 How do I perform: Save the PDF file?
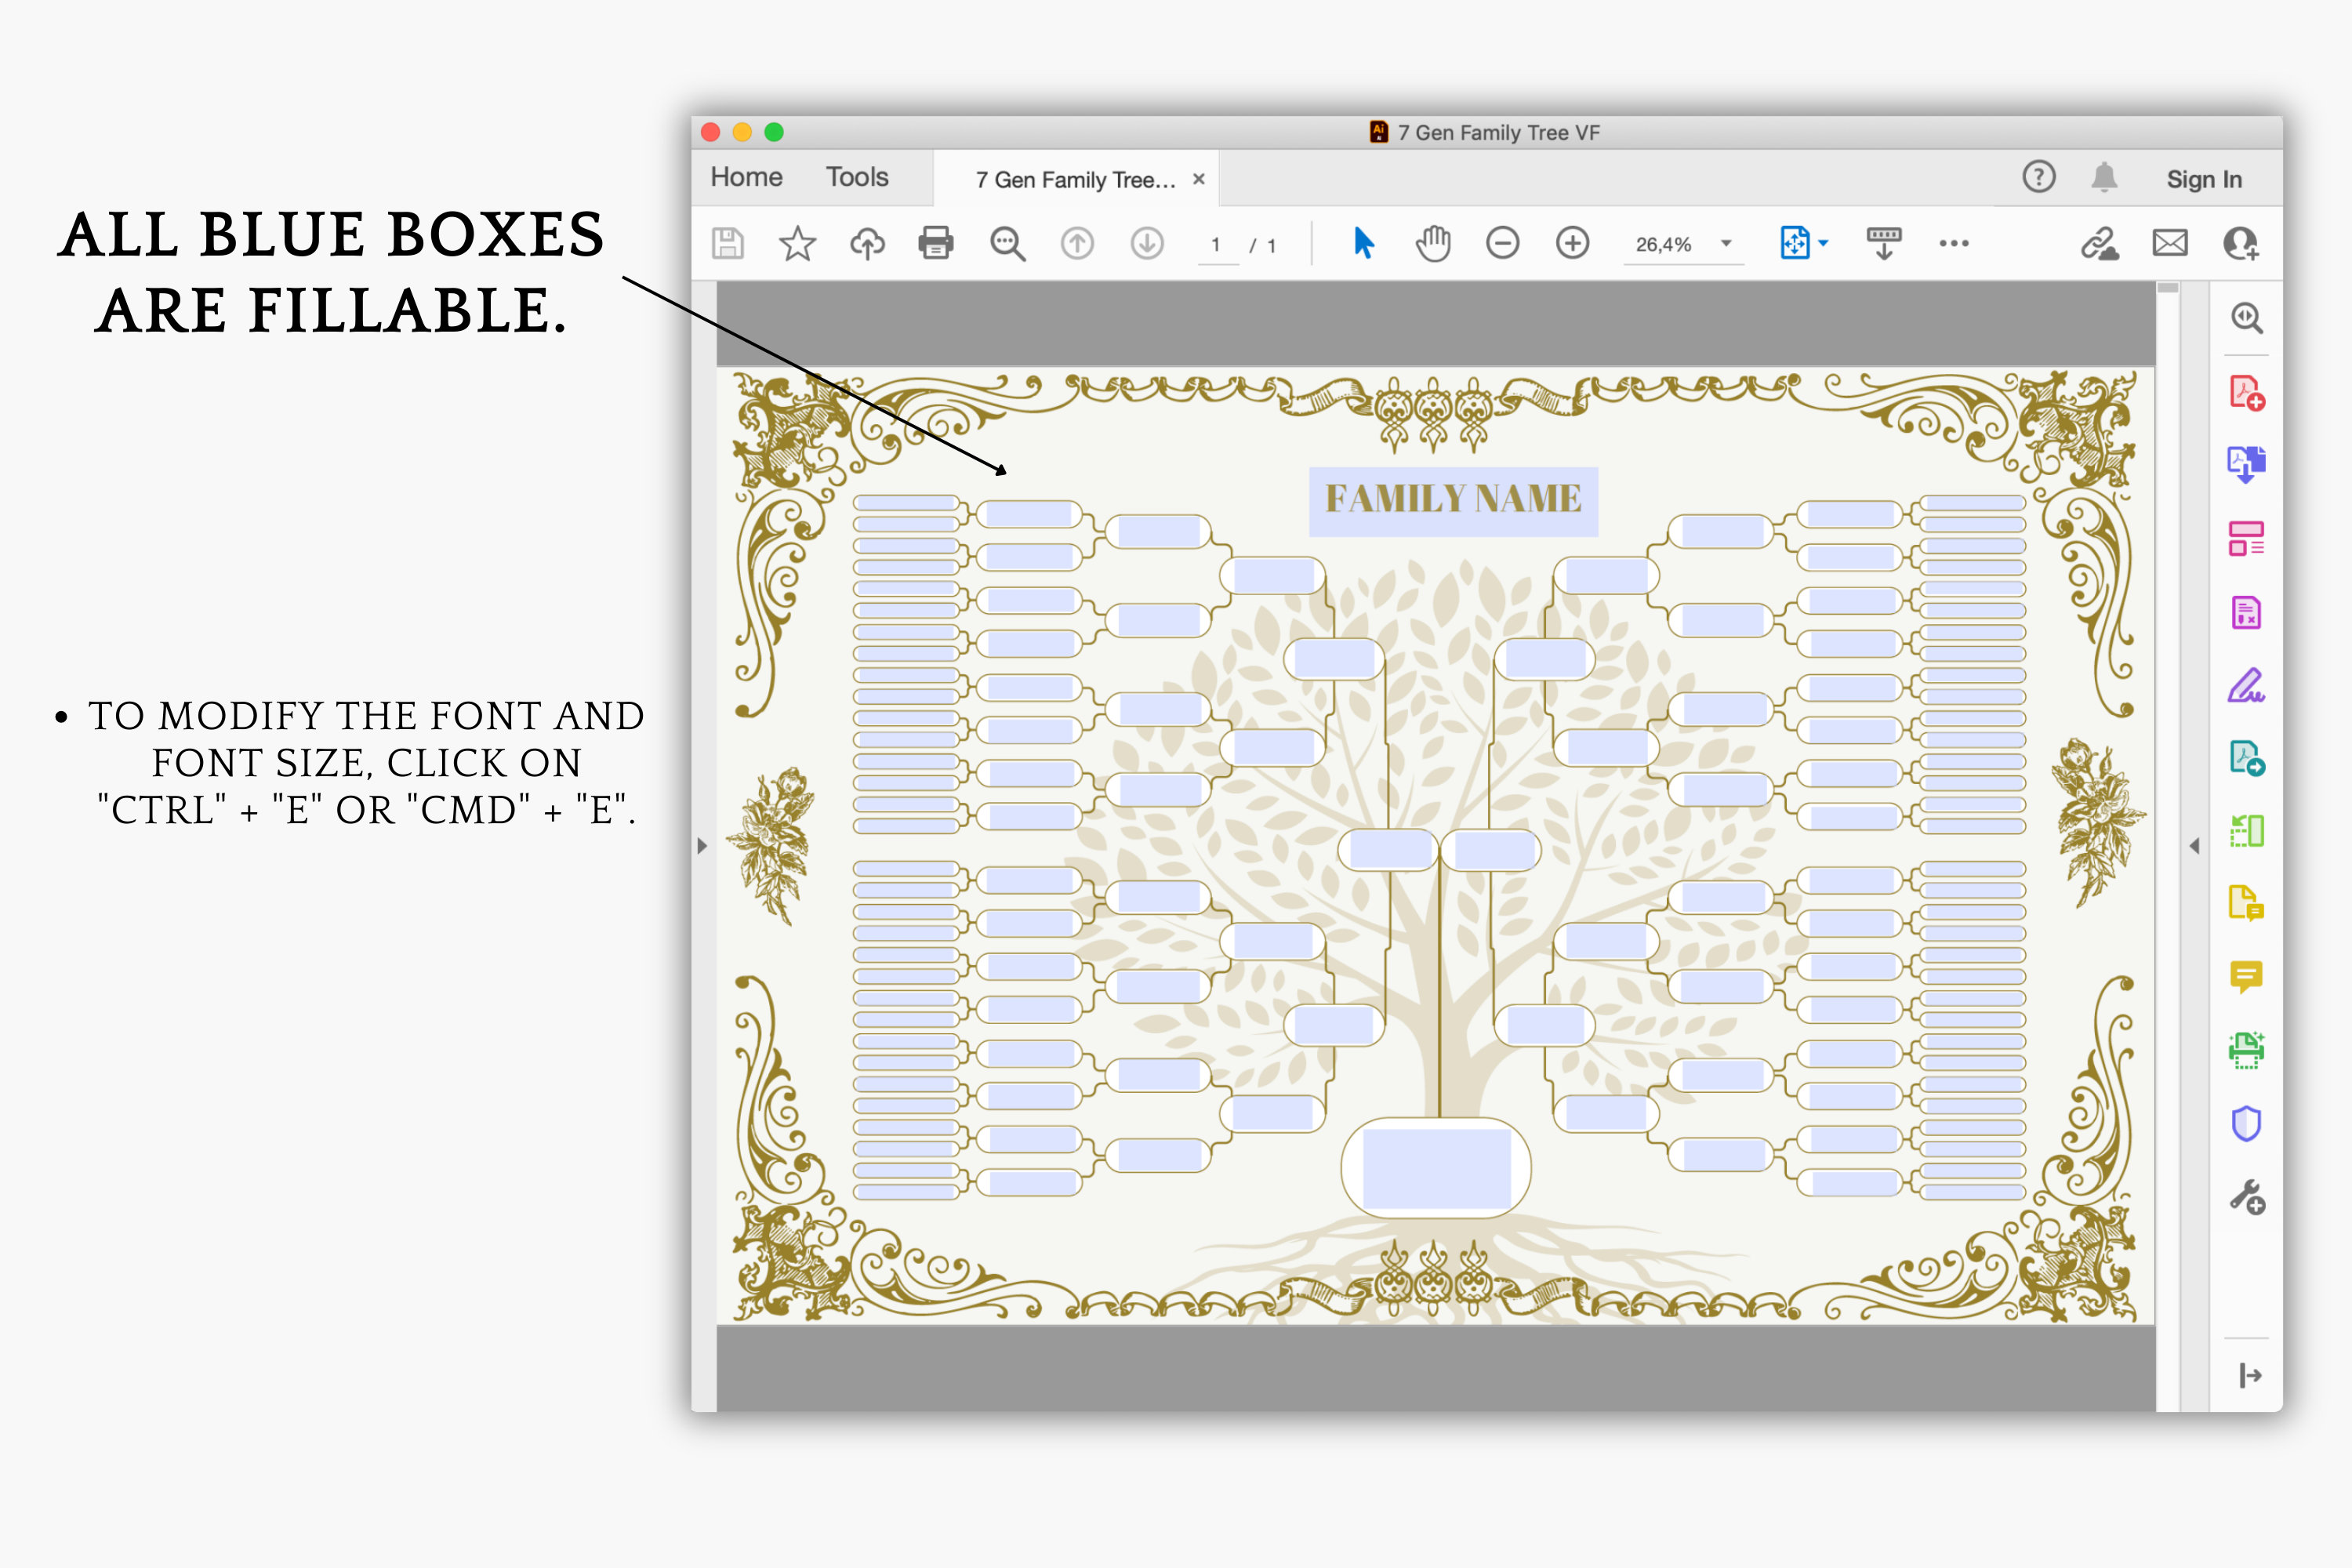coord(728,242)
